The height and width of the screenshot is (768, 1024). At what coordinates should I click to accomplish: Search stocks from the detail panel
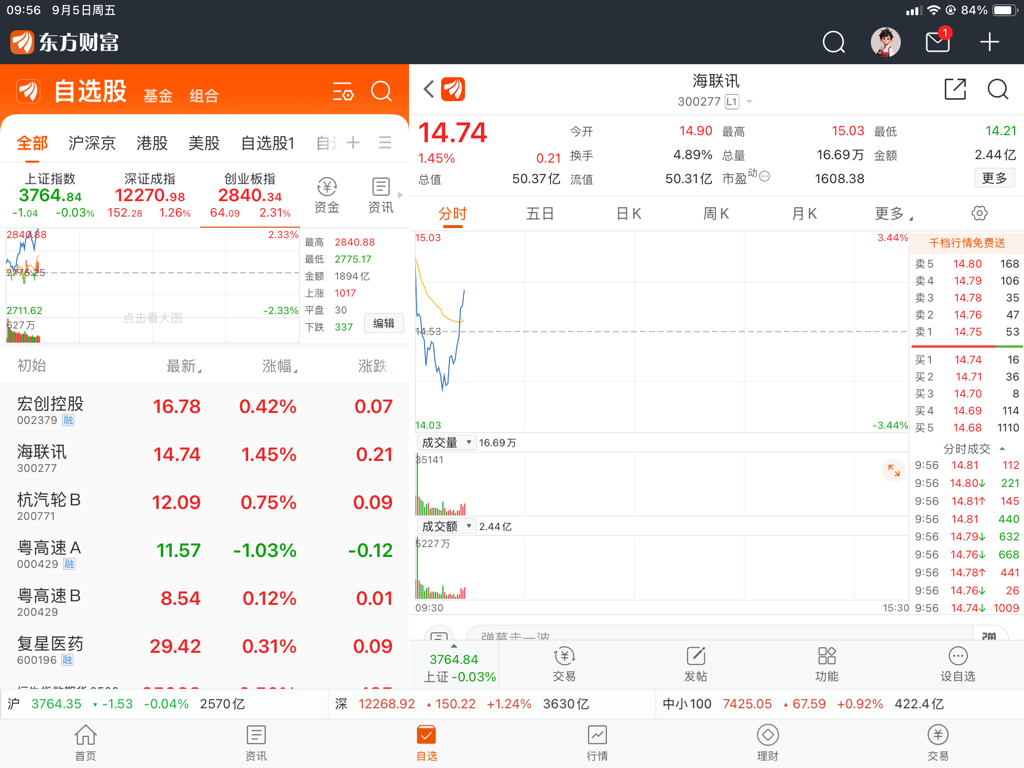[997, 89]
